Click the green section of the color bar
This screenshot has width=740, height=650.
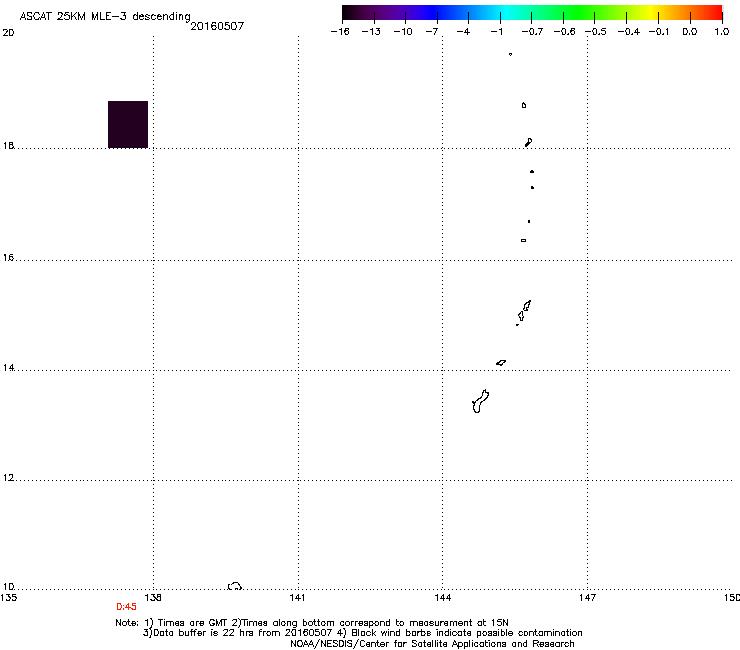click(x=580, y=13)
